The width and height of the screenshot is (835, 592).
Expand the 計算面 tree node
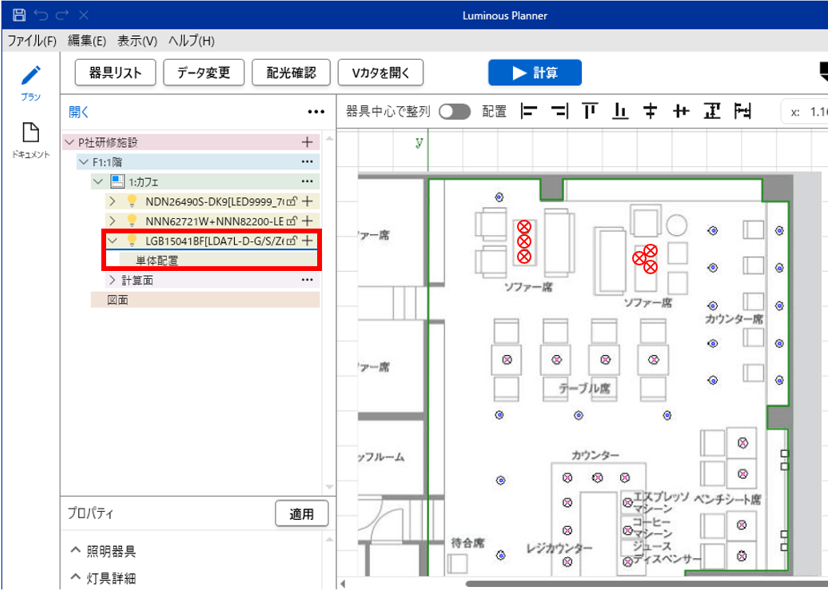[x=112, y=280]
